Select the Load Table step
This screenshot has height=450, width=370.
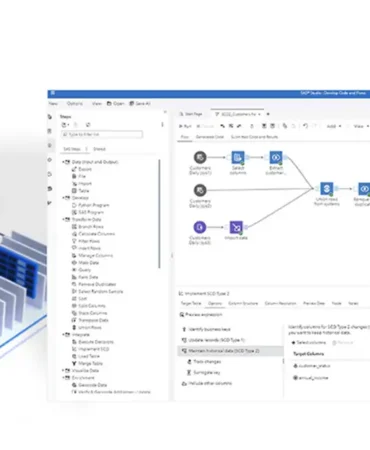pos(85,356)
